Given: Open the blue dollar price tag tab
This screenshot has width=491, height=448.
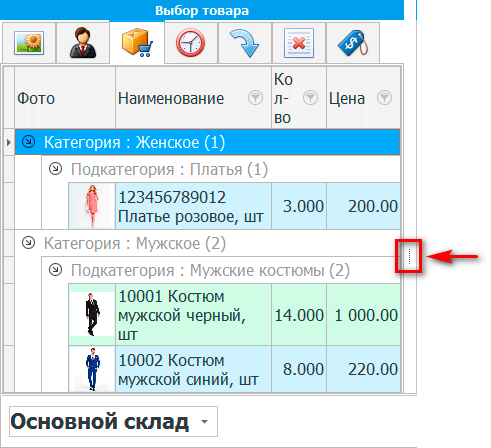Looking at the screenshot, I should [353, 43].
